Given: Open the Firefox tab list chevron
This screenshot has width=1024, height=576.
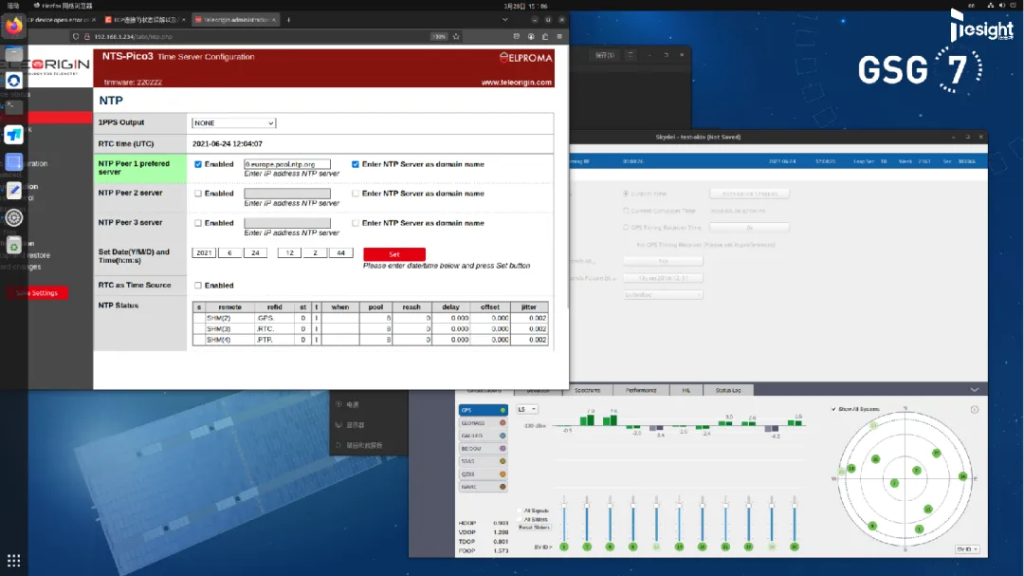Looking at the screenshot, I should point(505,20).
